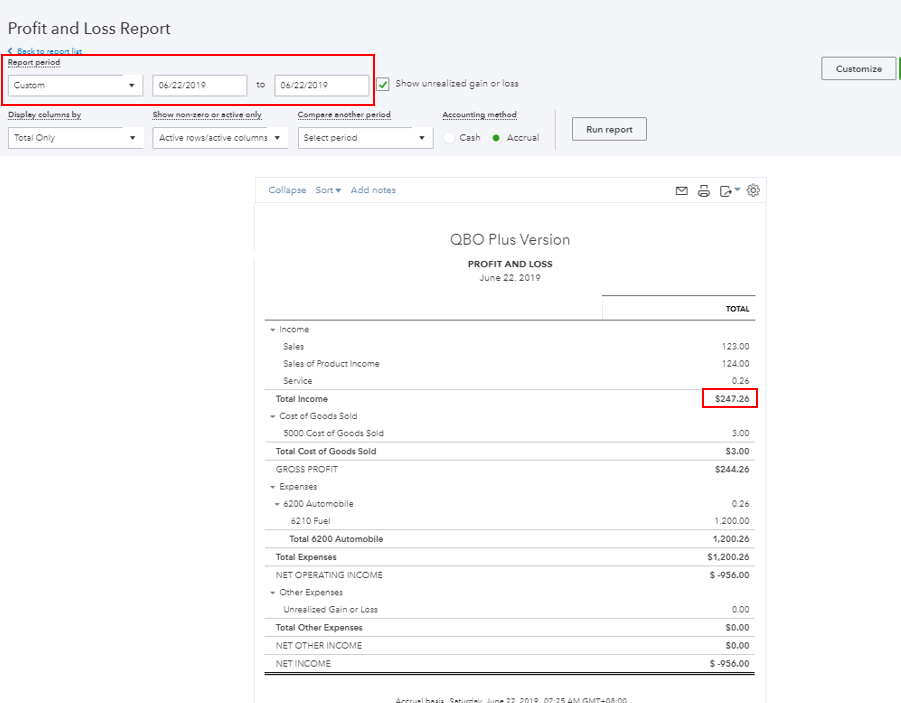
Task: Click the QBO Plus Version report title
Action: [x=510, y=240]
